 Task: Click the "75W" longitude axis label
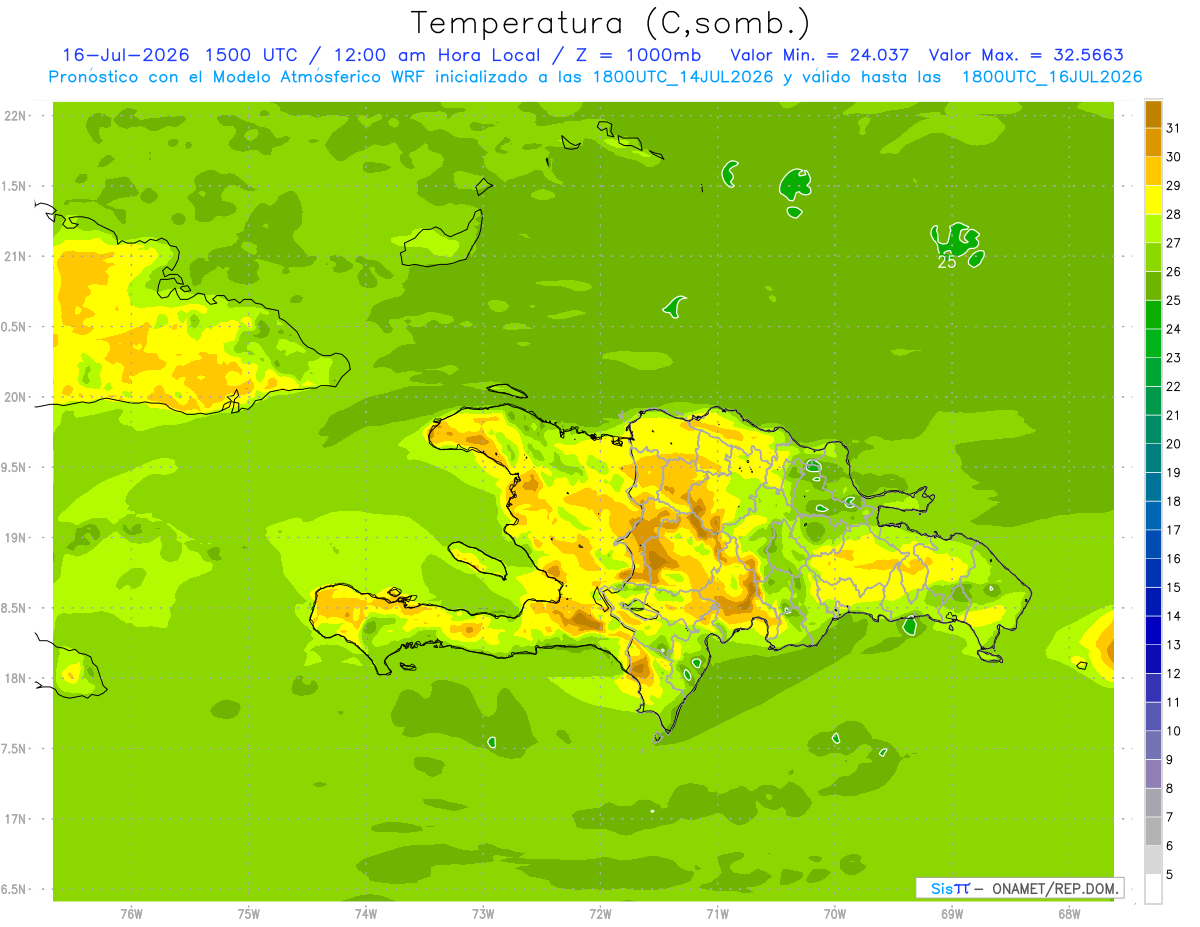coord(249,914)
